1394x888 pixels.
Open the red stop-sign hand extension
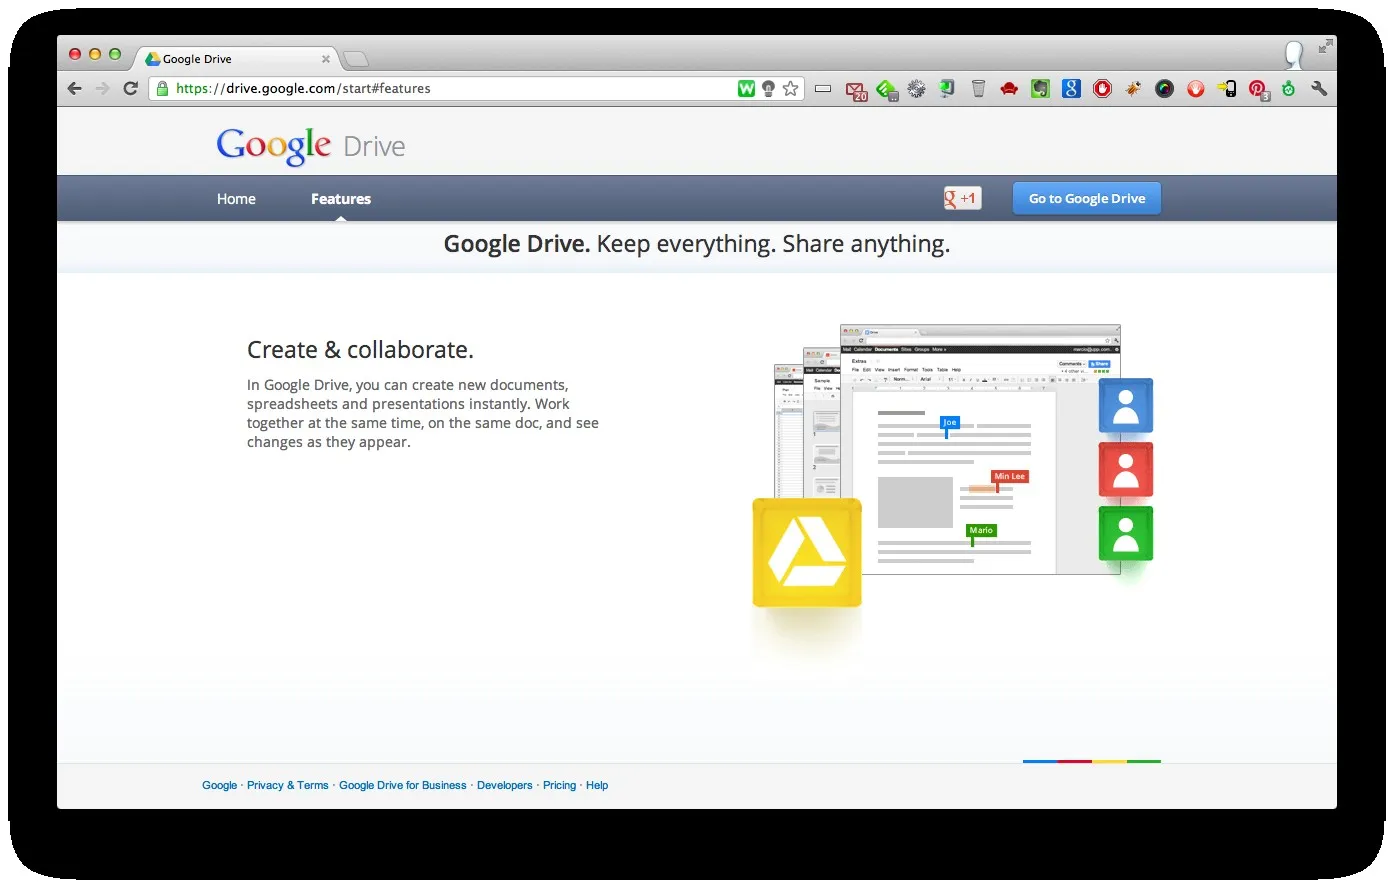[x=1102, y=88]
